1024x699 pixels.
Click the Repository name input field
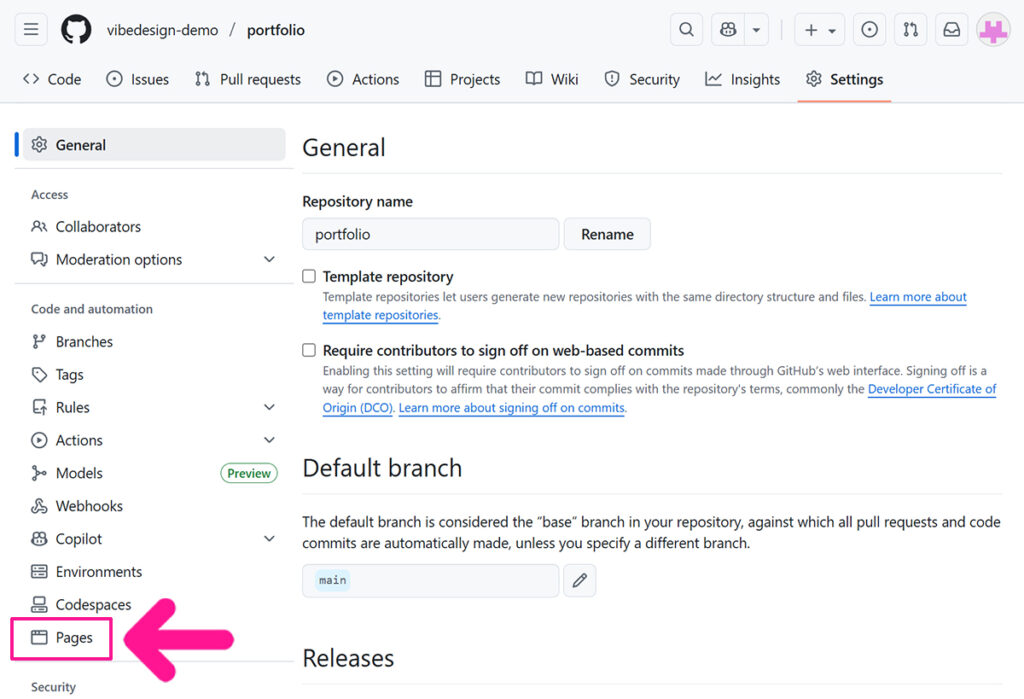(430, 234)
